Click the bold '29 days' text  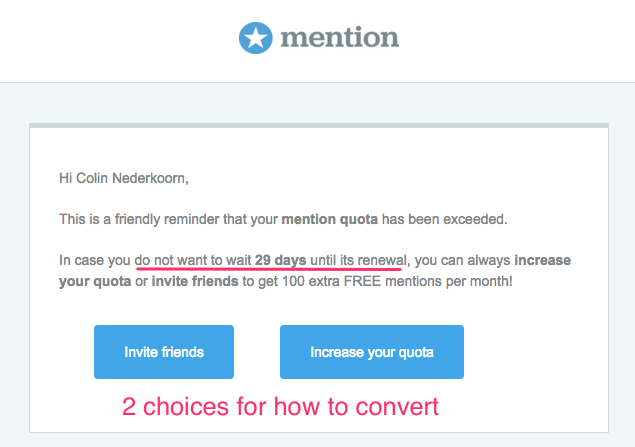coord(280,260)
